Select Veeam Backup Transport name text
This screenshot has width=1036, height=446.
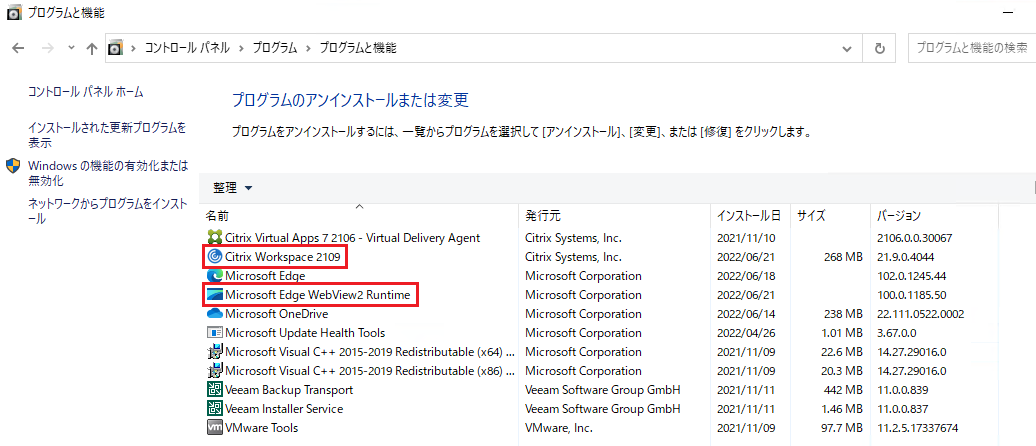point(289,390)
